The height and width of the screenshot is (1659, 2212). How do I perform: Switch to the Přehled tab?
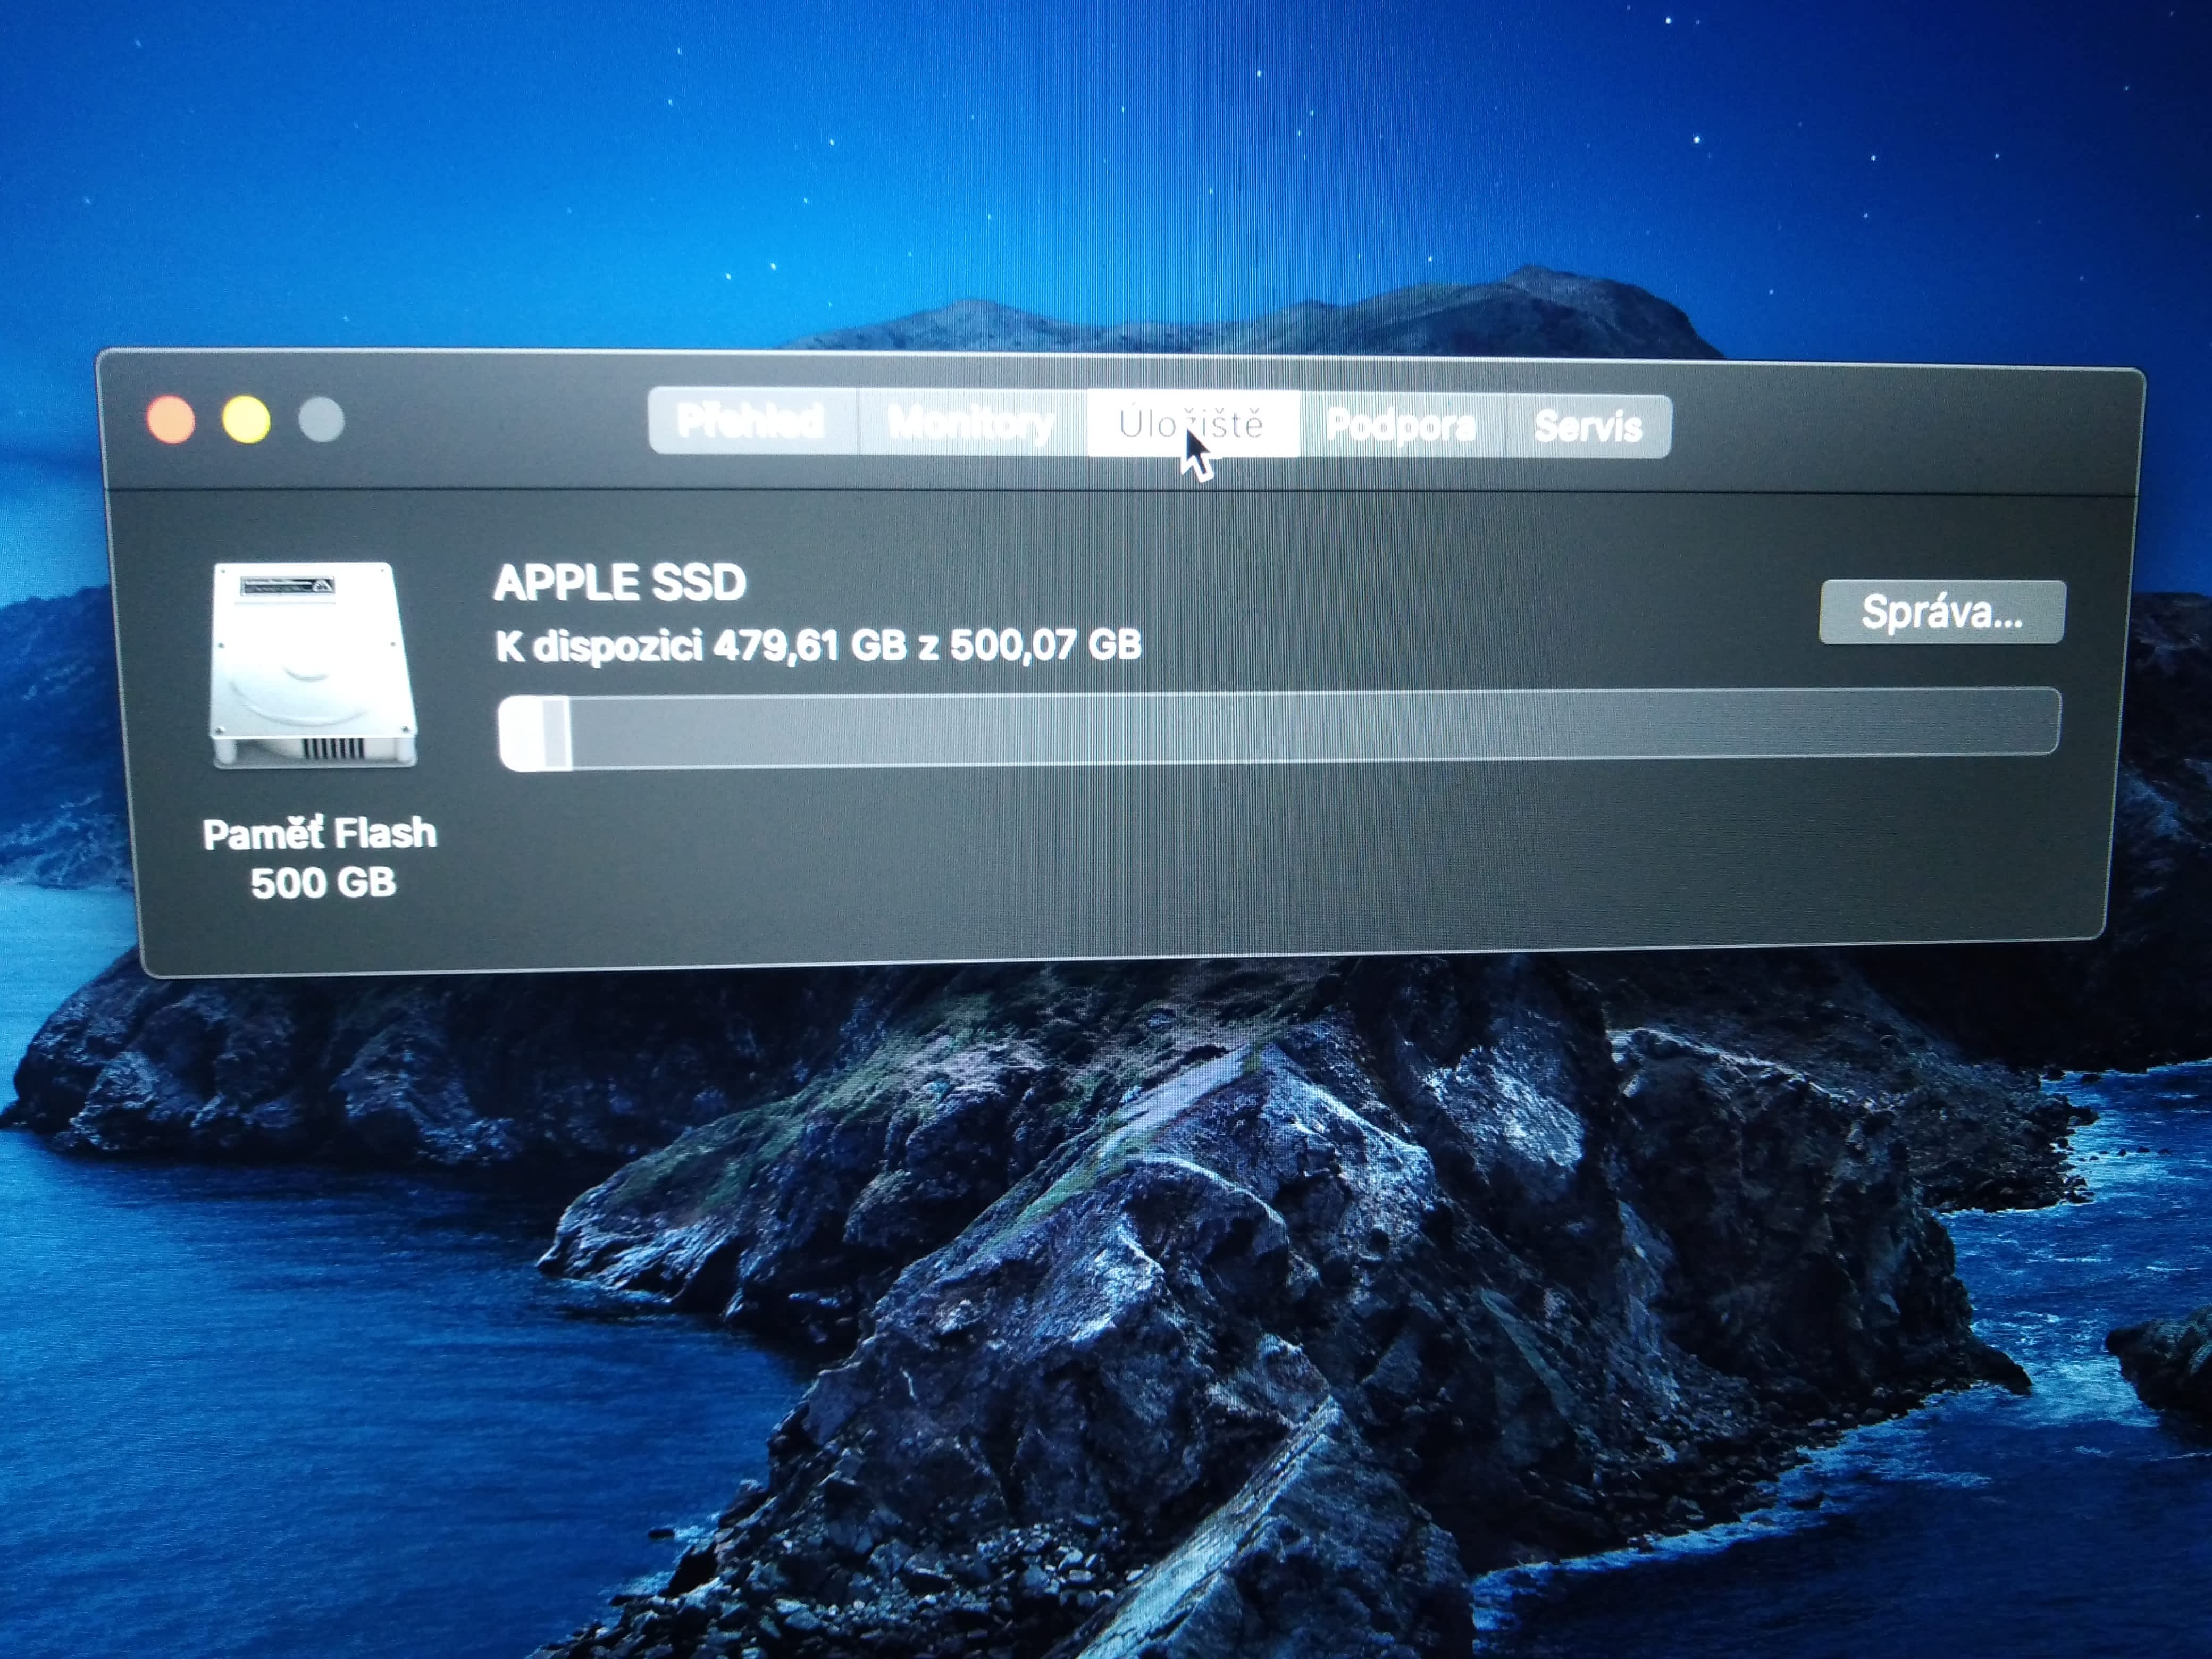pyautogui.click(x=751, y=422)
